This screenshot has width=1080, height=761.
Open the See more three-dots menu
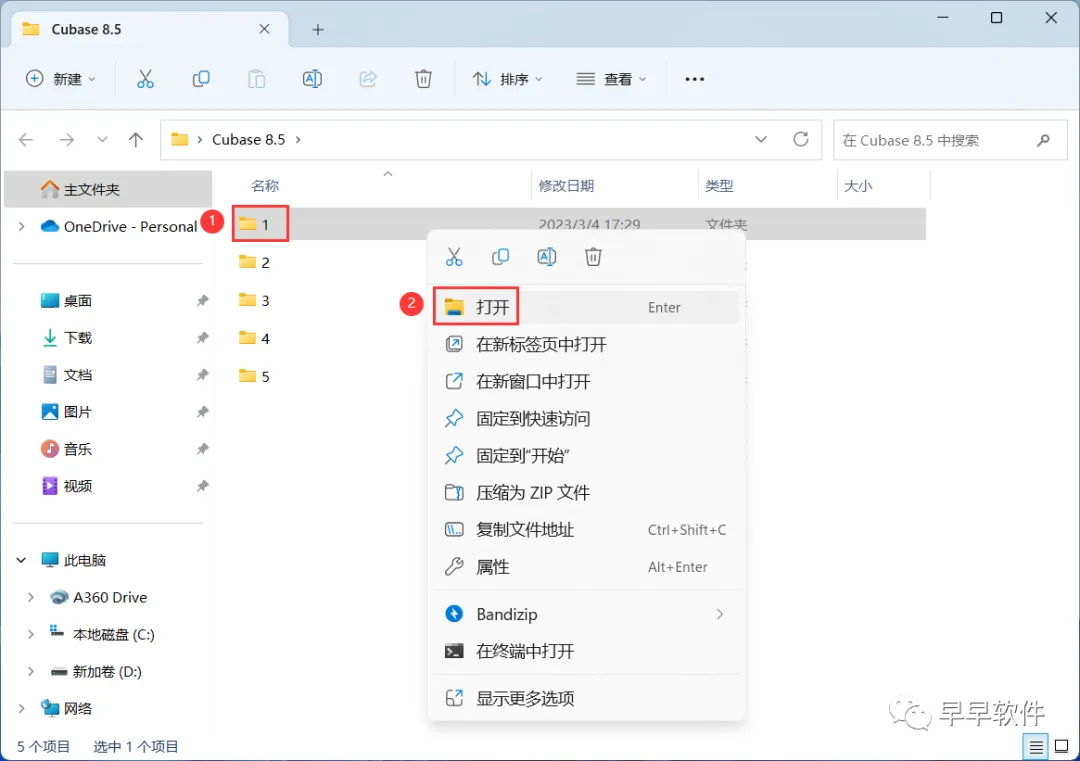coord(694,79)
